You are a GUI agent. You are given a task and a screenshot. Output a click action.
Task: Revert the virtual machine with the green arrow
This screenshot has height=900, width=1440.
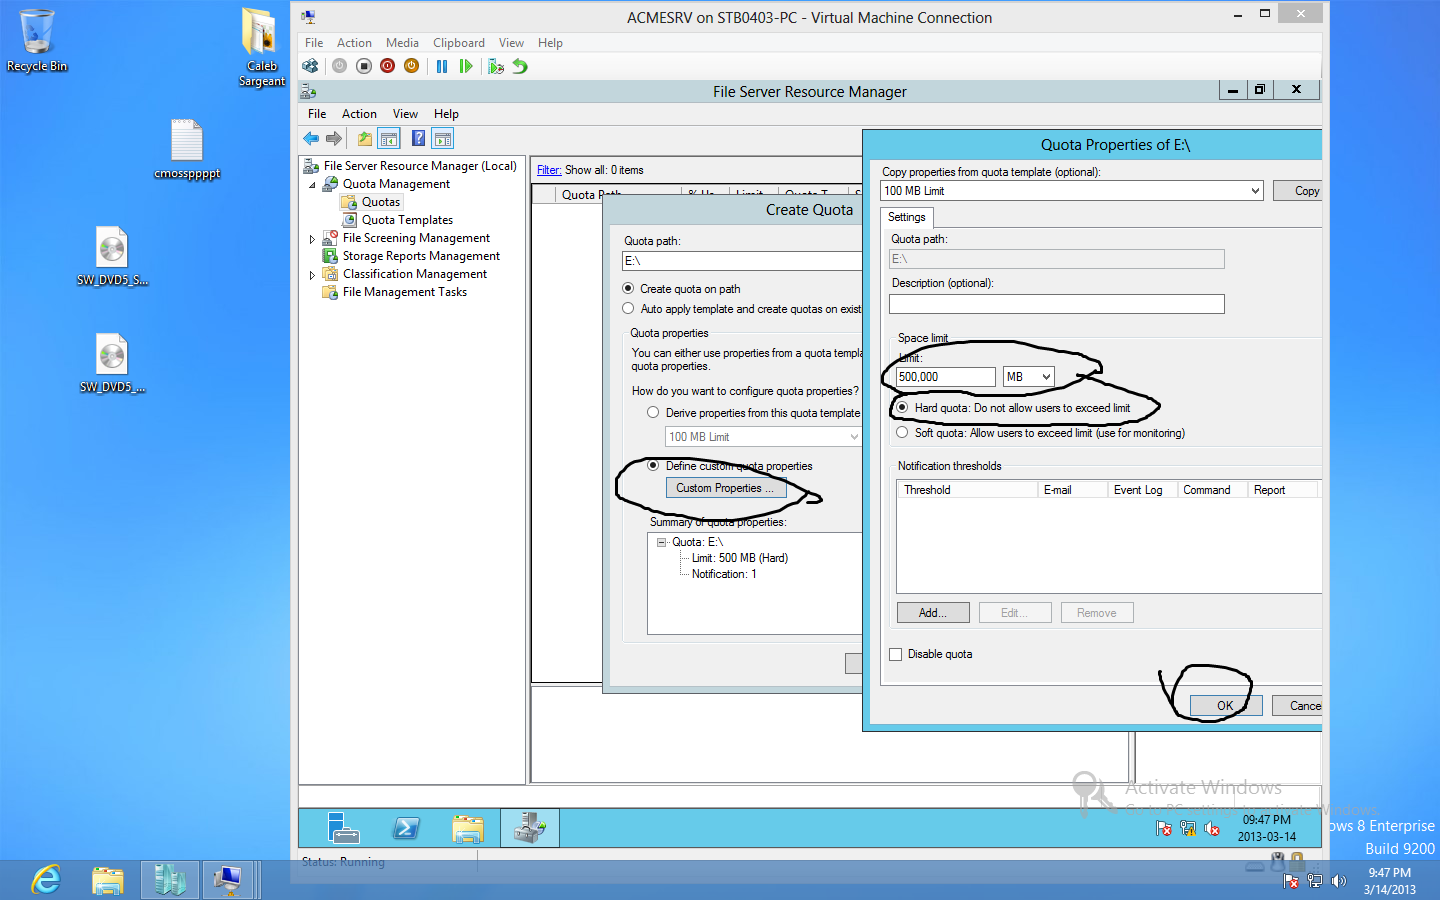(x=520, y=66)
